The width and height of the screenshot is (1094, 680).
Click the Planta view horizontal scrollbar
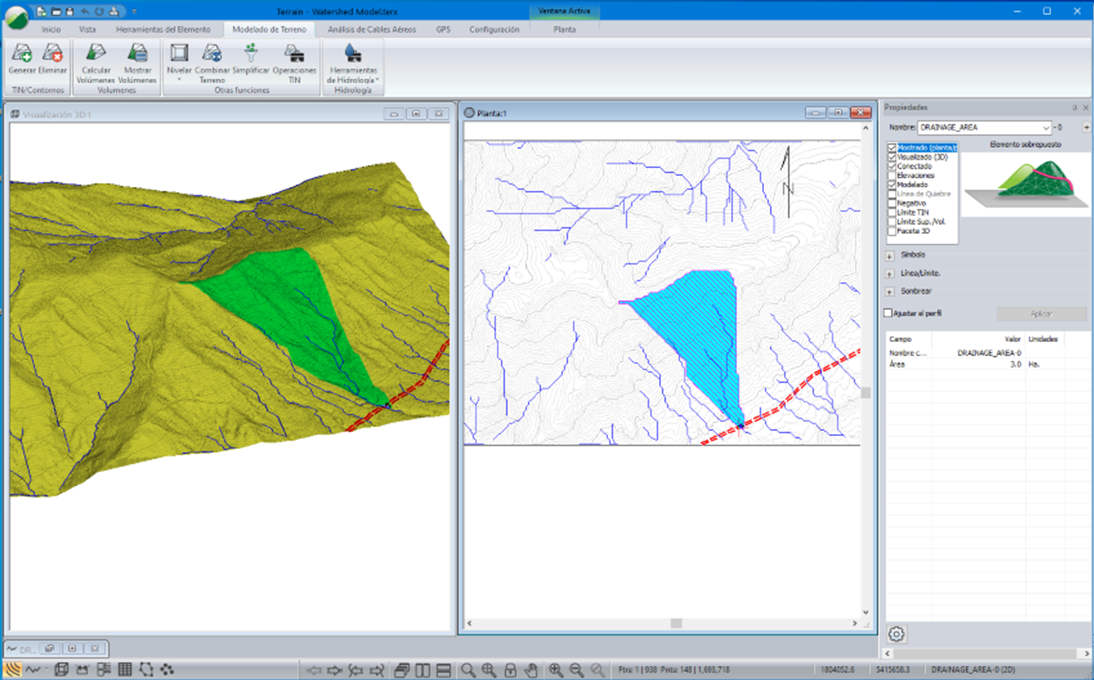click(x=676, y=623)
